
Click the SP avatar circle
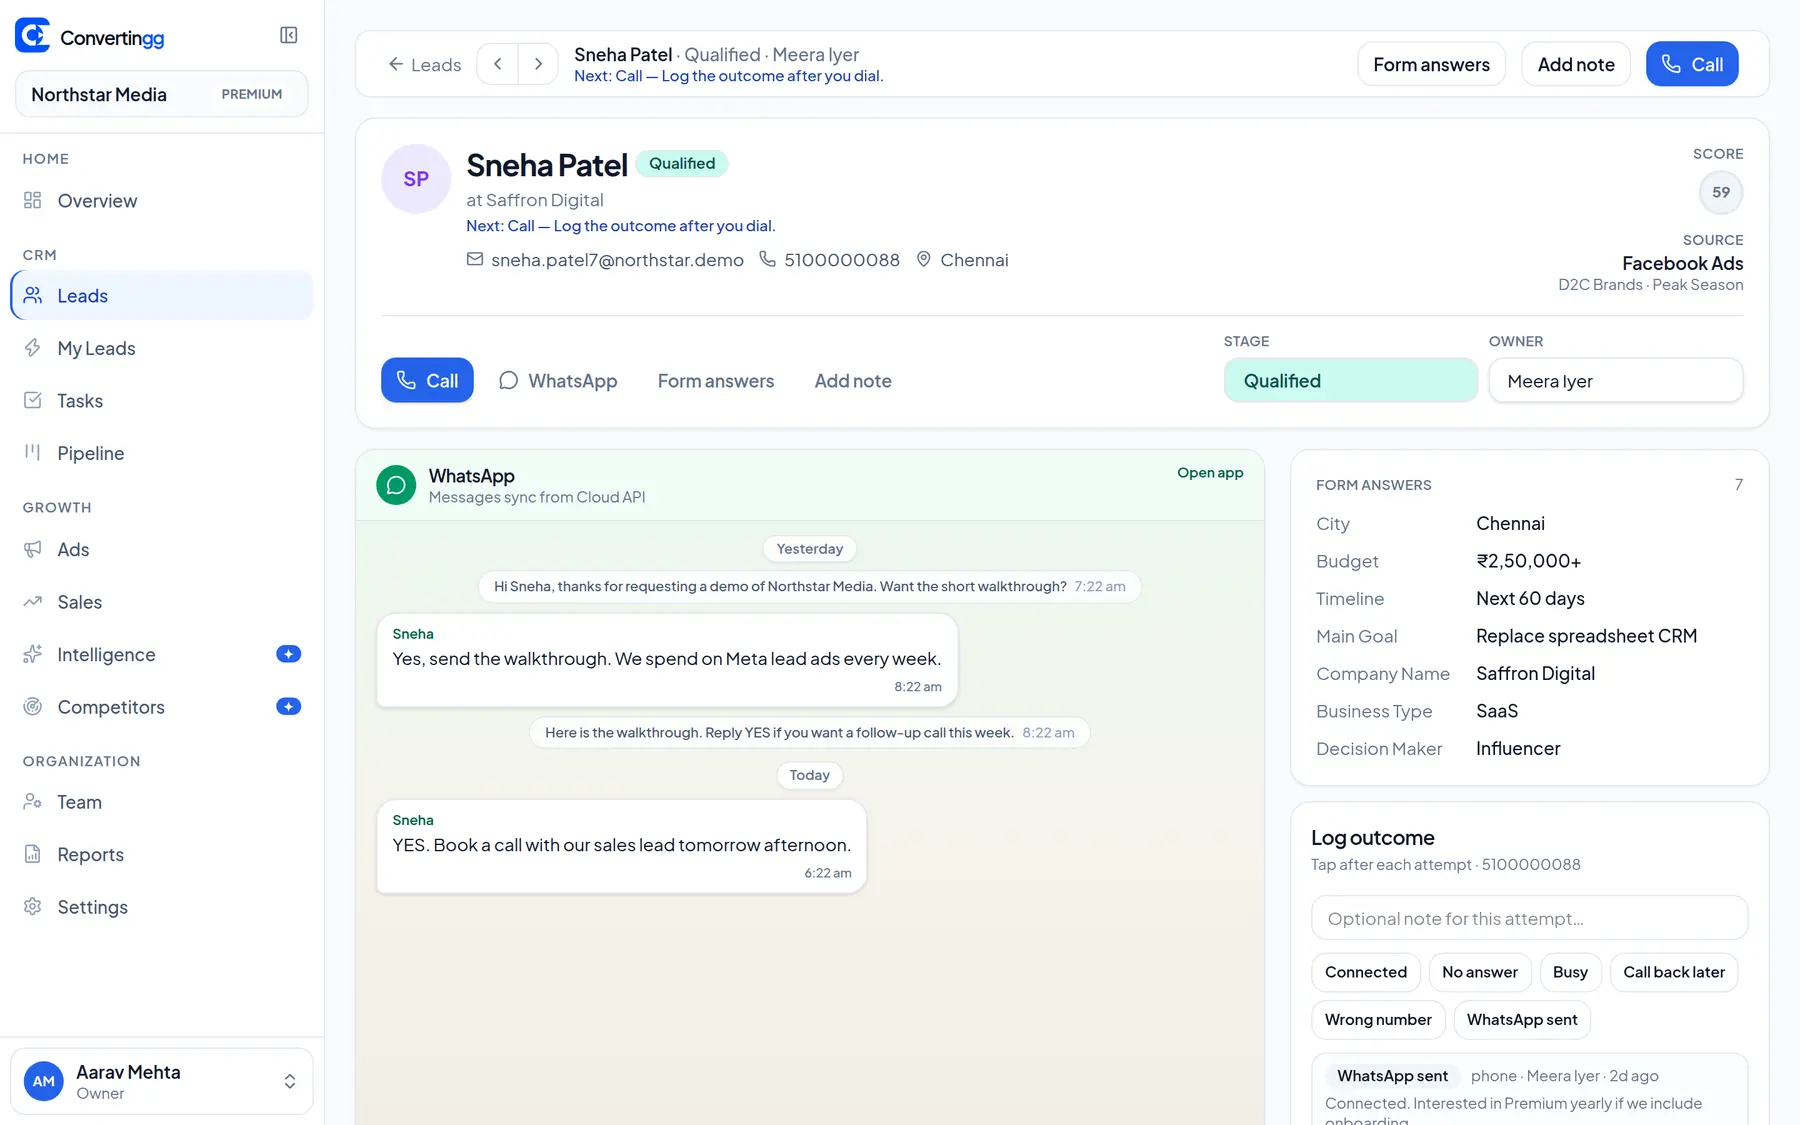(416, 179)
